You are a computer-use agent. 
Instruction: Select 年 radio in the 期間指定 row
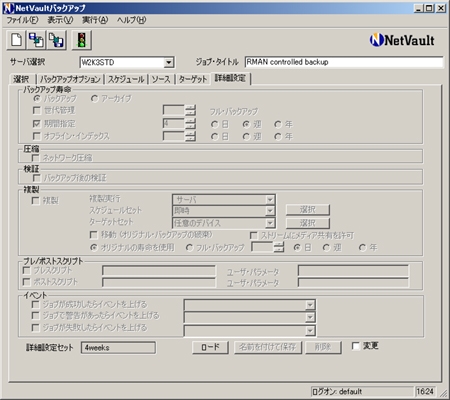click(x=278, y=124)
